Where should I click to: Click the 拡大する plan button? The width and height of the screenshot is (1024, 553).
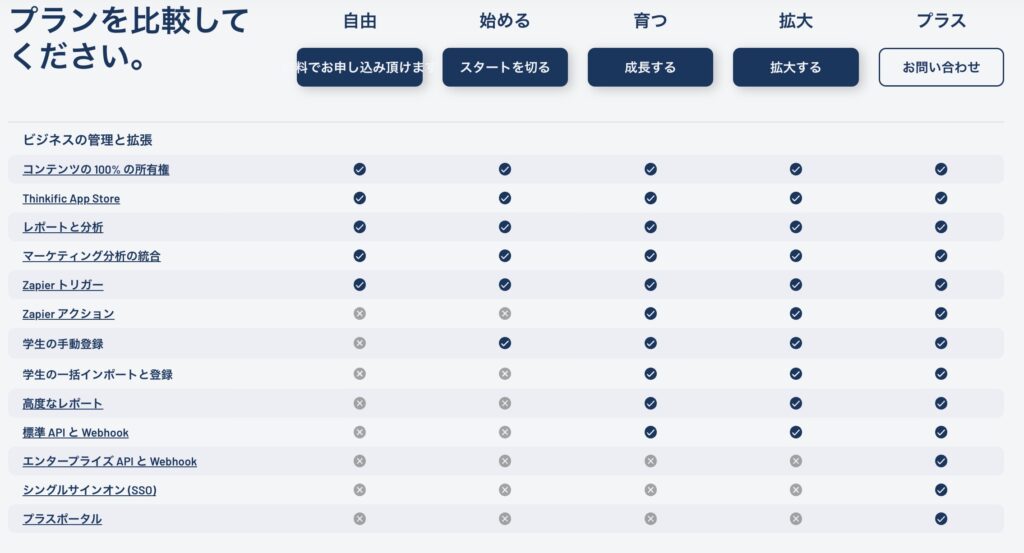795,67
